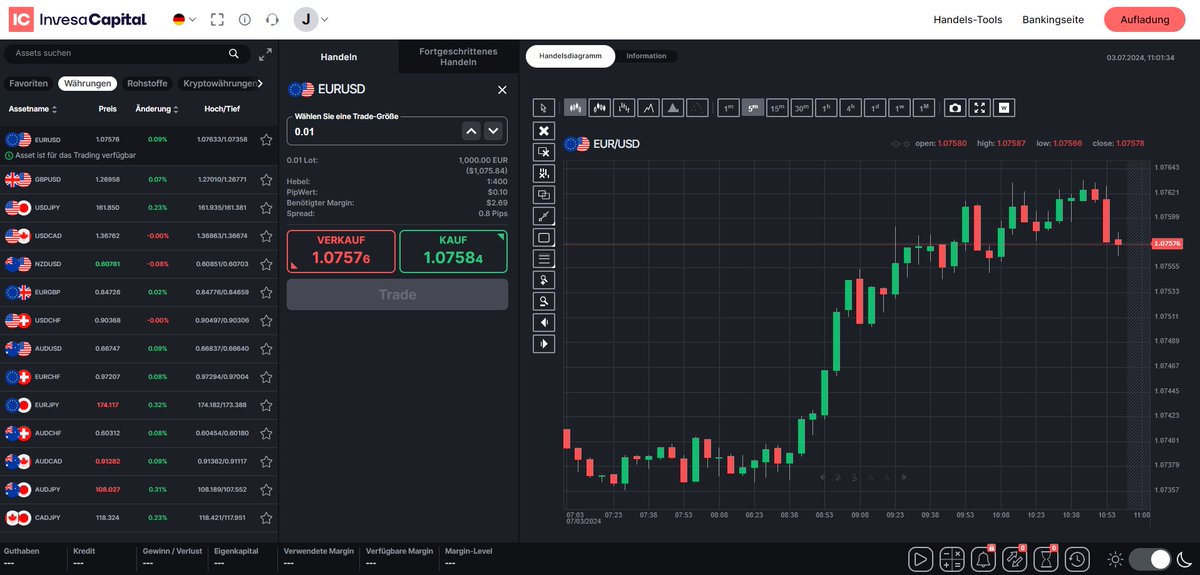Sort by Assetname column
The width and height of the screenshot is (1200, 575).
[33, 109]
